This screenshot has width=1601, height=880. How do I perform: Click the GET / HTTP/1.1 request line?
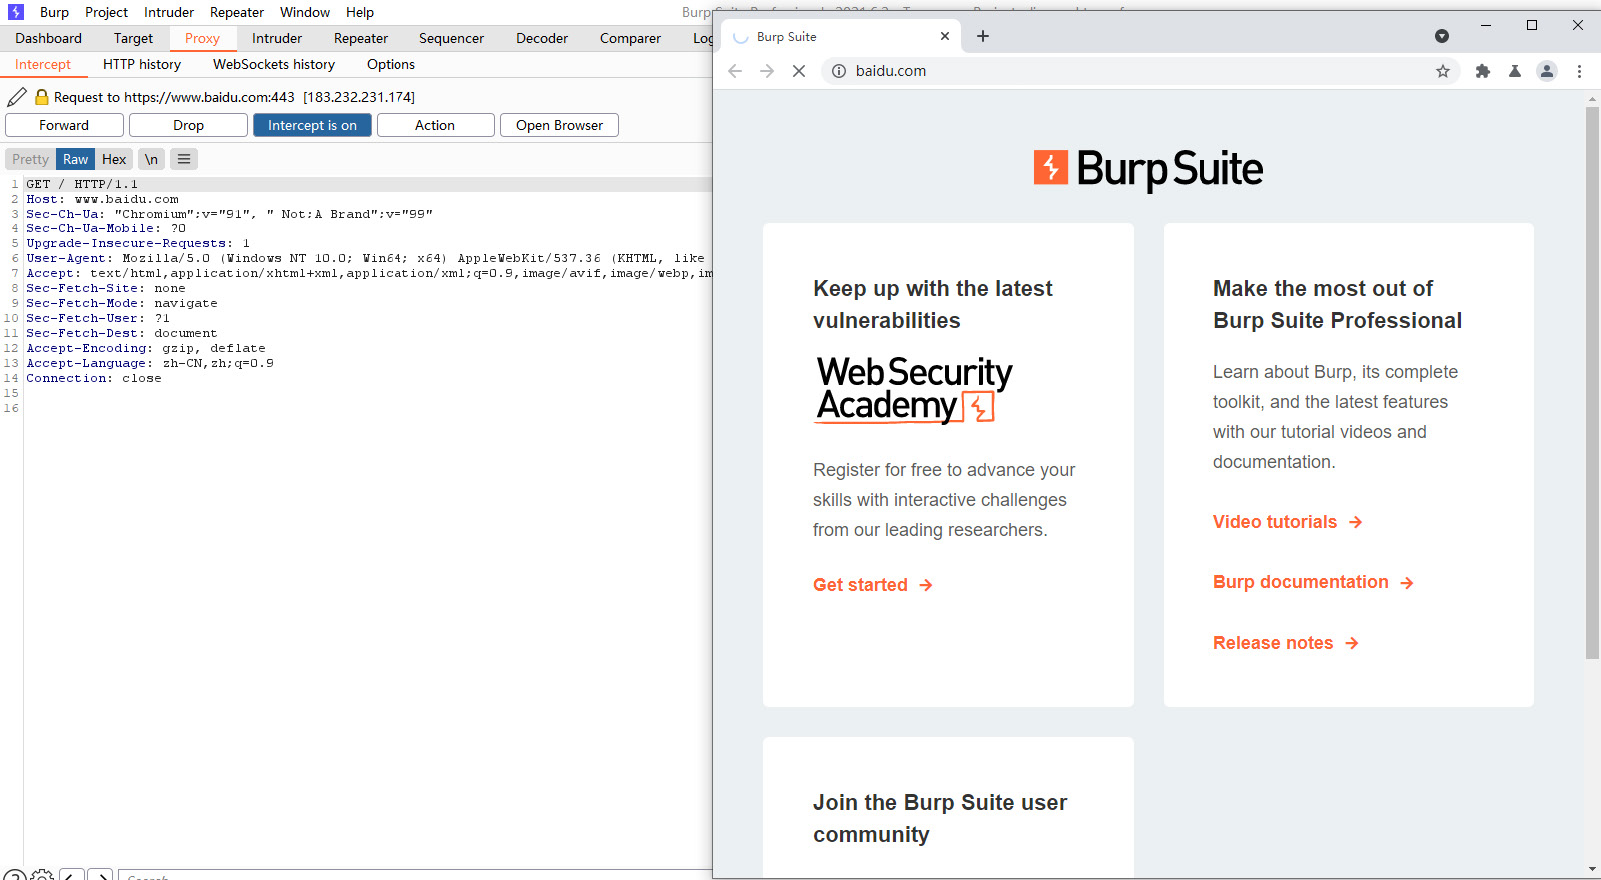pos(82,184)
